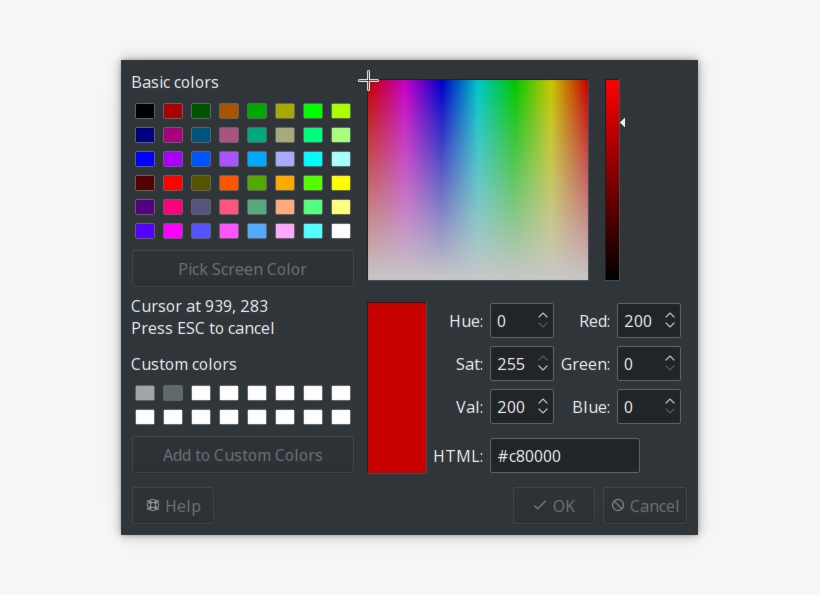
Task: Click the red current color preview
Action: [x=396, y=387]
